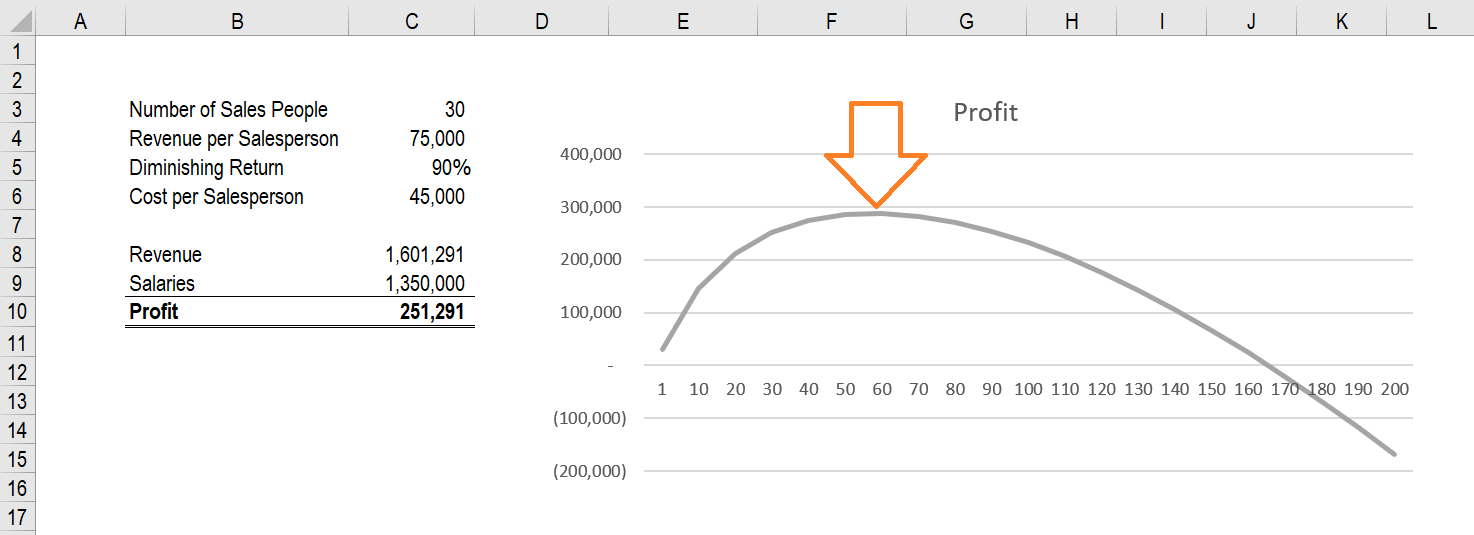This screenshot has height=535, width=1474.
Task: Select row 2 header
Action: (x=18, y=79)
